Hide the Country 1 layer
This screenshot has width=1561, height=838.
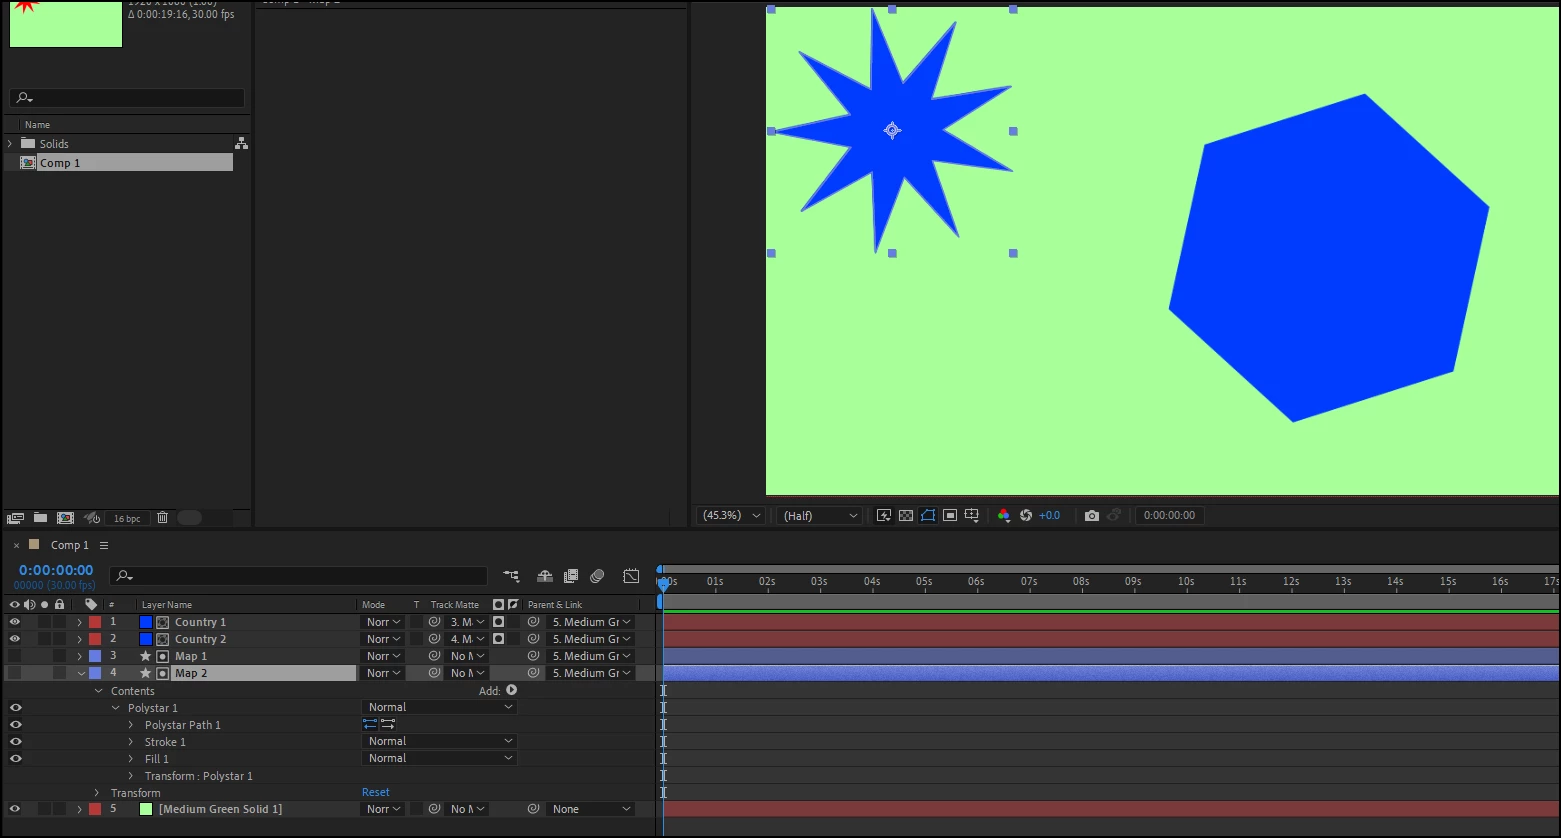pos(15,622)
